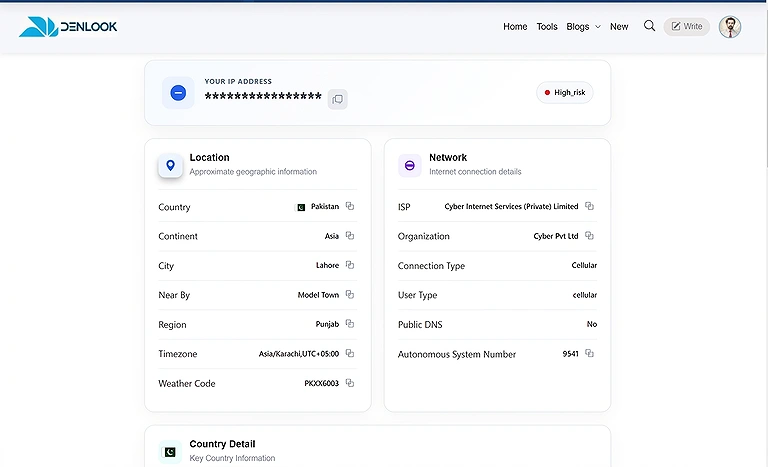Image resolution: width=768 pixels, height=467 pixels.
Task: Go to the Home menu item
Action: pyautogui.click(x=515, y=26)
